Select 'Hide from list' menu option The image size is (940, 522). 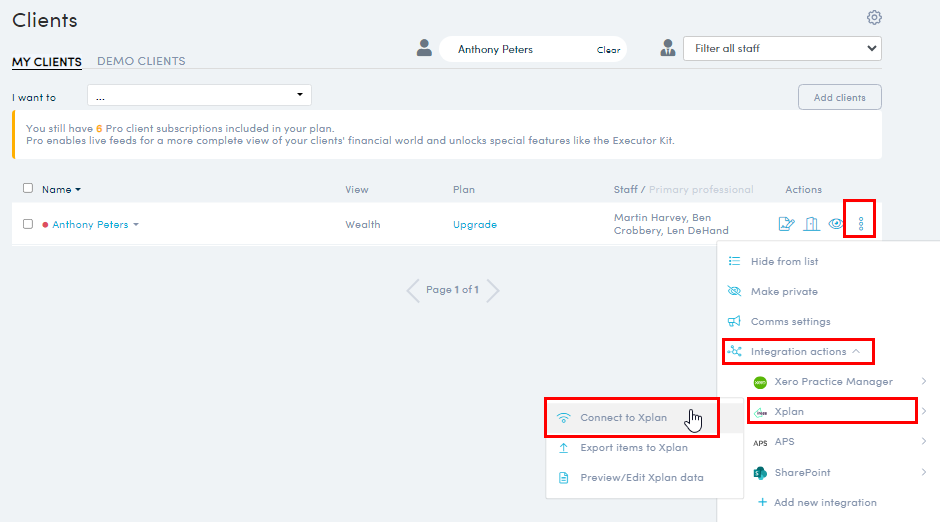point(784,261)
